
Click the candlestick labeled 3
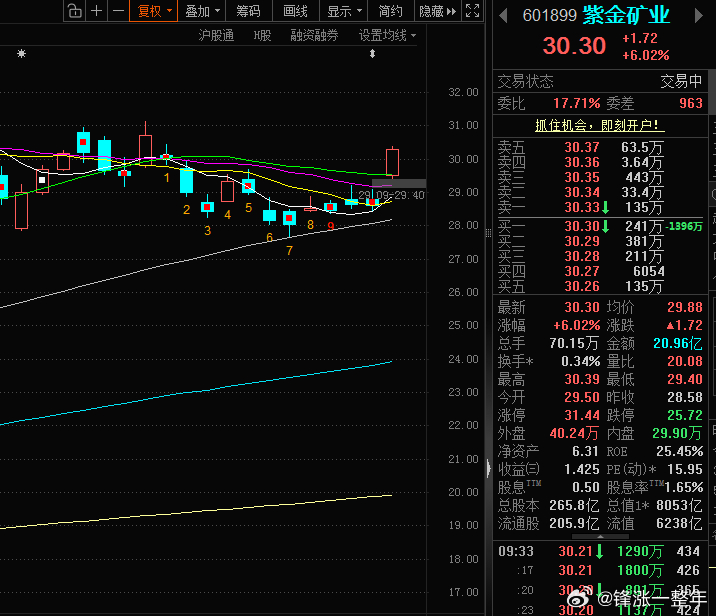pos(207,207)
